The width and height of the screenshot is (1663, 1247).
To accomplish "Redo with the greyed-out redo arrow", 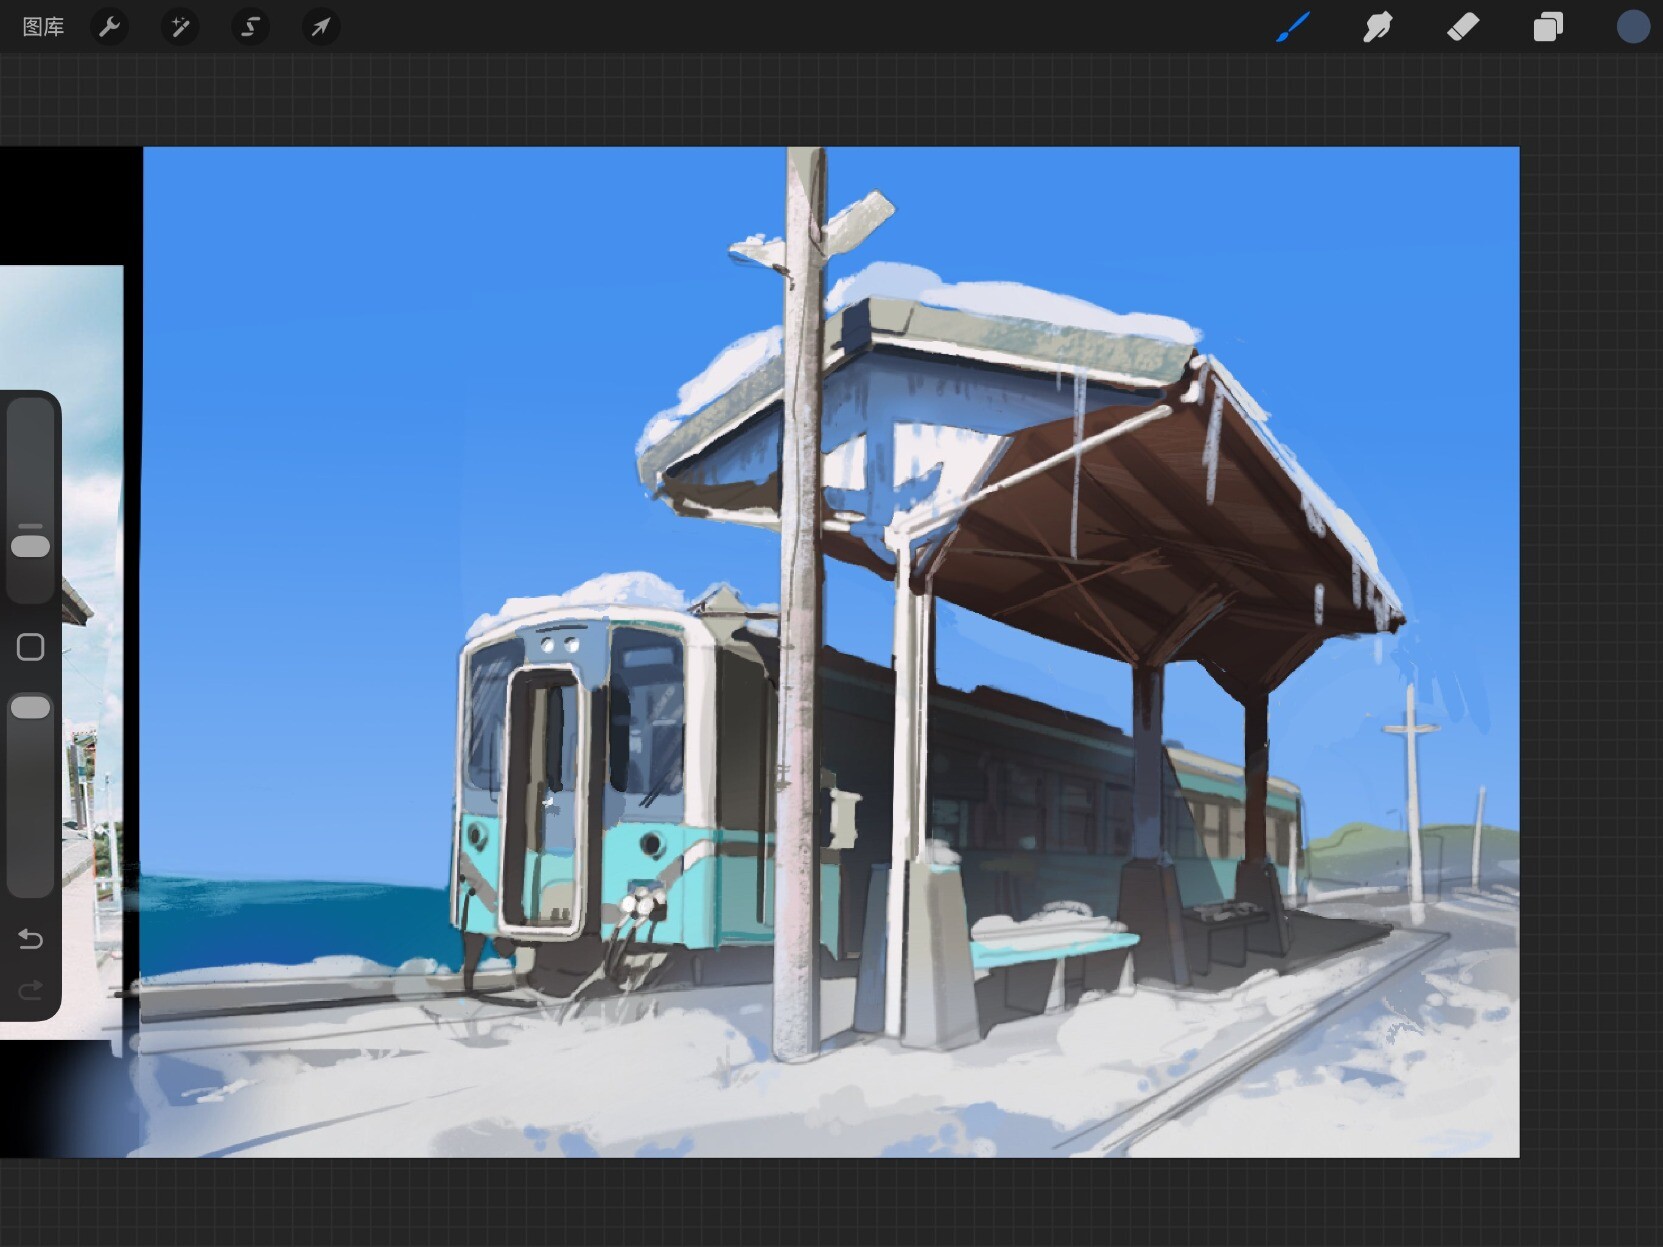I will click(x=30, y=990).
